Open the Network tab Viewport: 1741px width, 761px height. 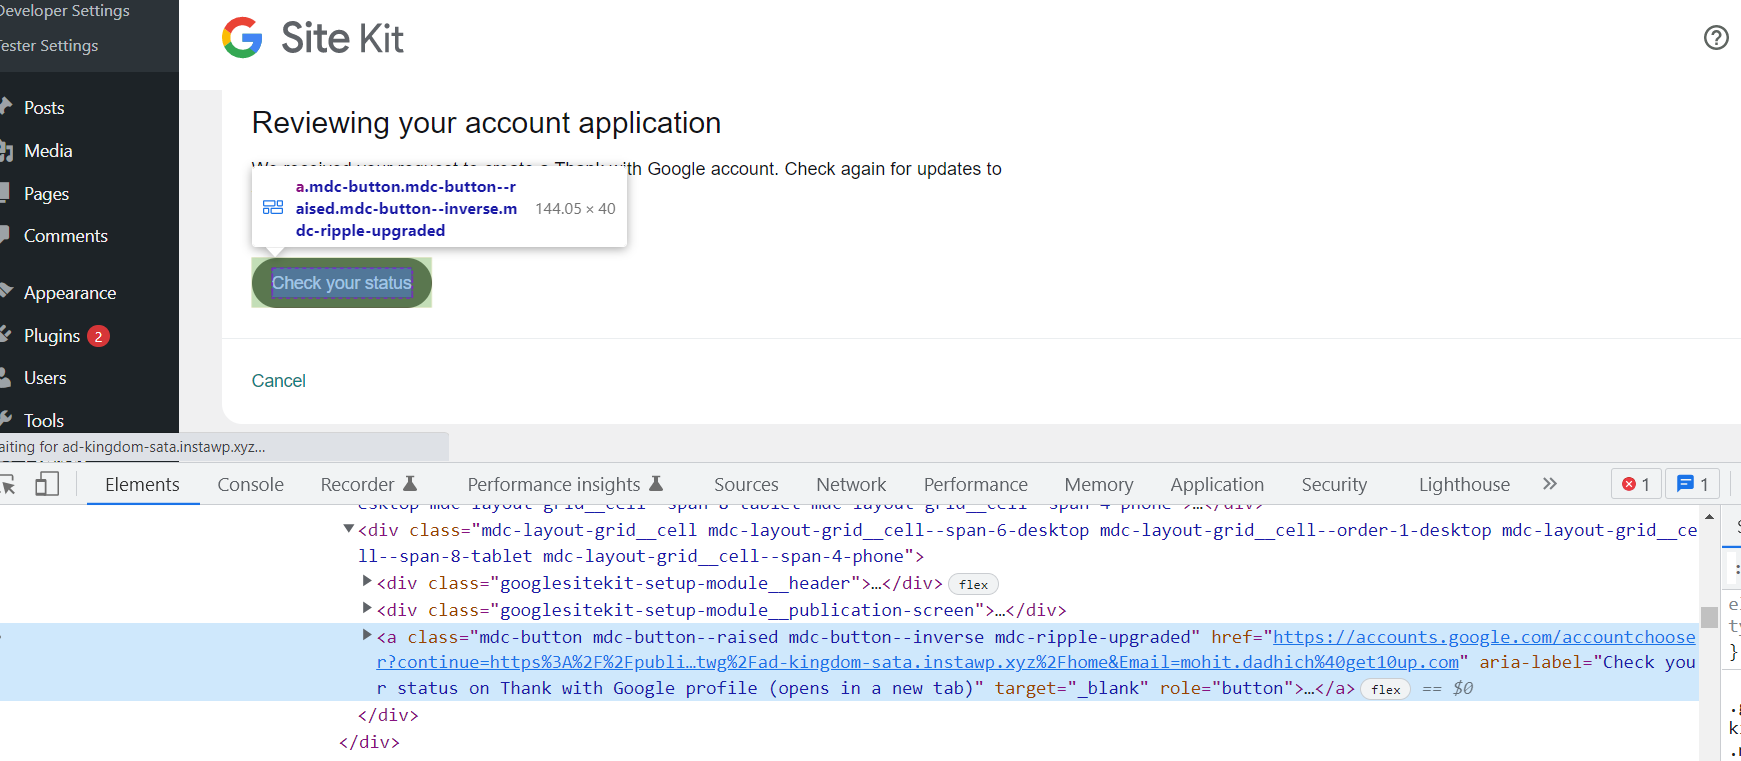[851, 485]
